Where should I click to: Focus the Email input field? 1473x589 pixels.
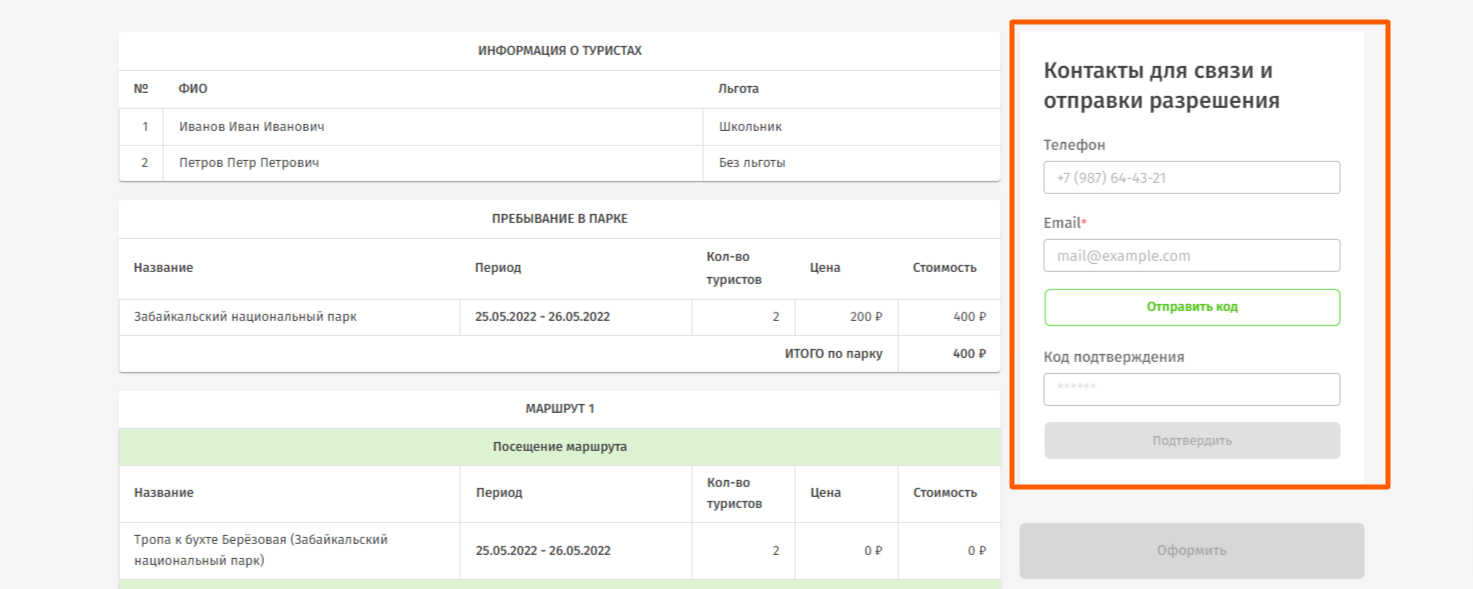tap(1191, 256)
